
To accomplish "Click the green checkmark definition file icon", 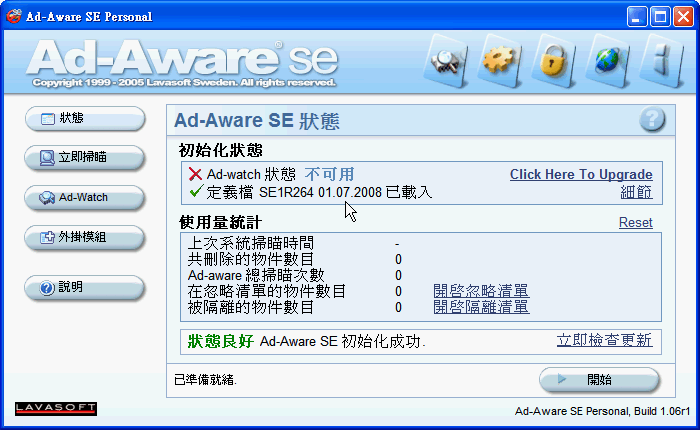I will point(196,191).
